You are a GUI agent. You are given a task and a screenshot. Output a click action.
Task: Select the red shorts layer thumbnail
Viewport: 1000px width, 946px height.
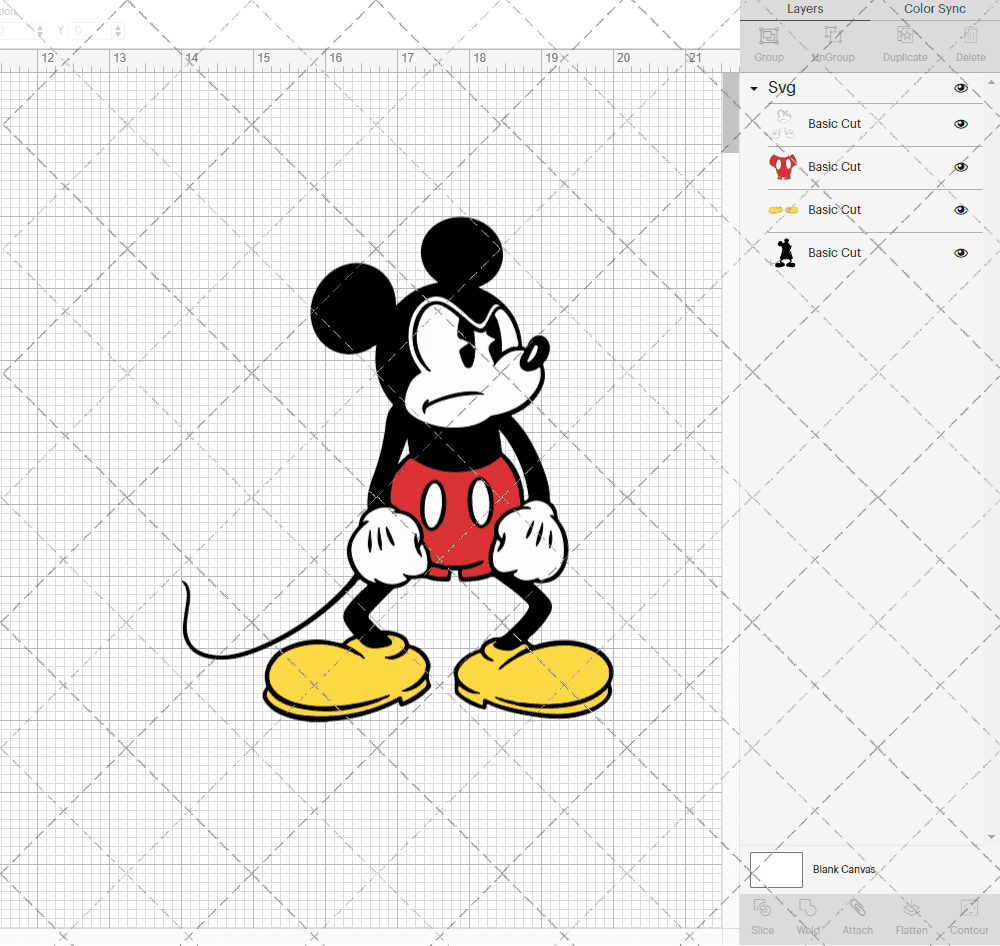click(783, 166)
